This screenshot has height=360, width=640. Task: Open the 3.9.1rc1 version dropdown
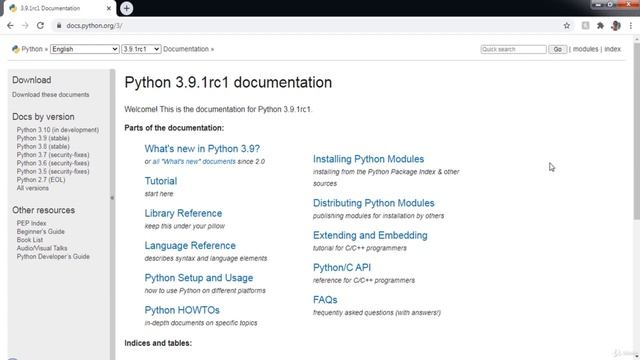pyautogui.click(x=141, y=49)
